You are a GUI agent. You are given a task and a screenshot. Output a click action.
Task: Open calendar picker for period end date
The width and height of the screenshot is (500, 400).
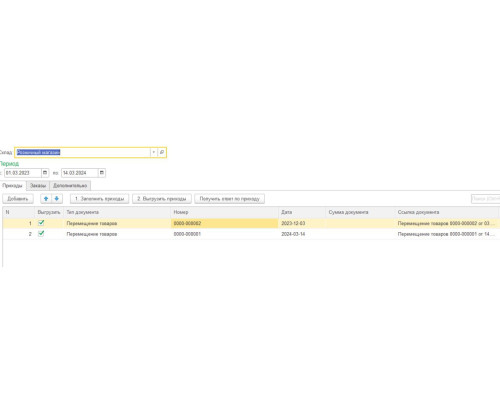[x=102, y=173]
